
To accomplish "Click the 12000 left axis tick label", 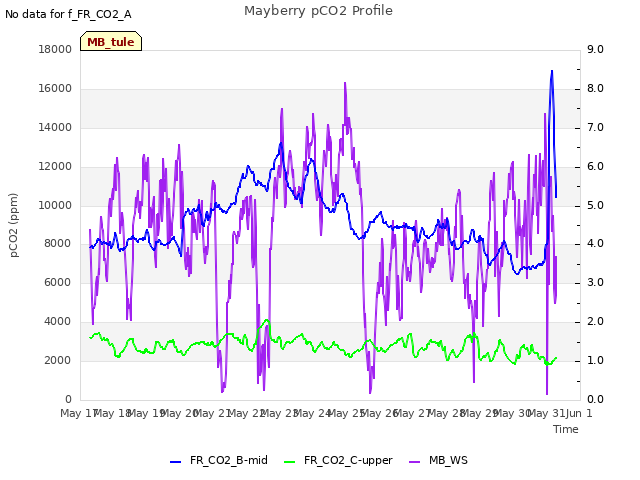I will [x=55, y=167].
